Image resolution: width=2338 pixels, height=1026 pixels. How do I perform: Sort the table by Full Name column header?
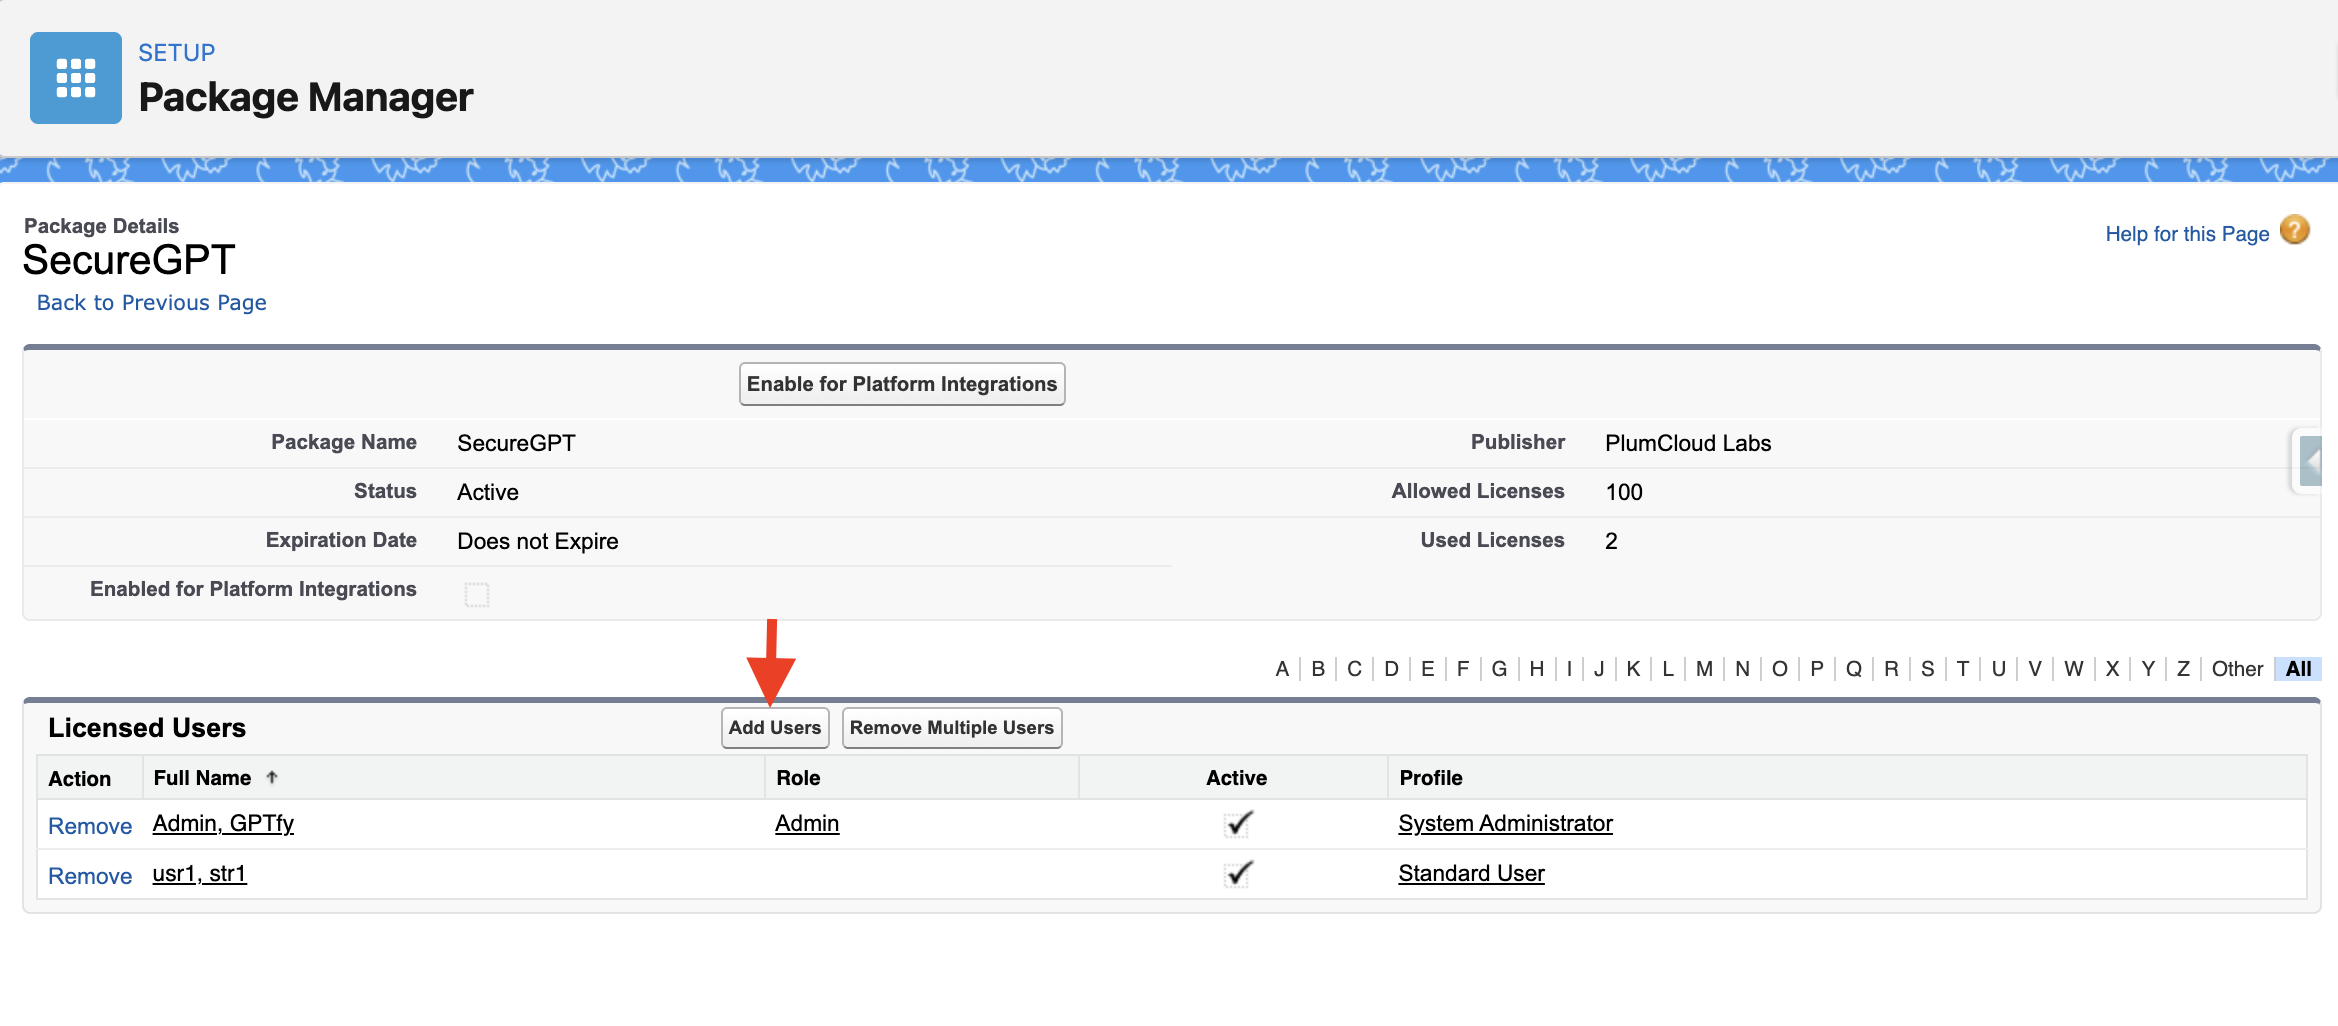[x=202, y=778]
